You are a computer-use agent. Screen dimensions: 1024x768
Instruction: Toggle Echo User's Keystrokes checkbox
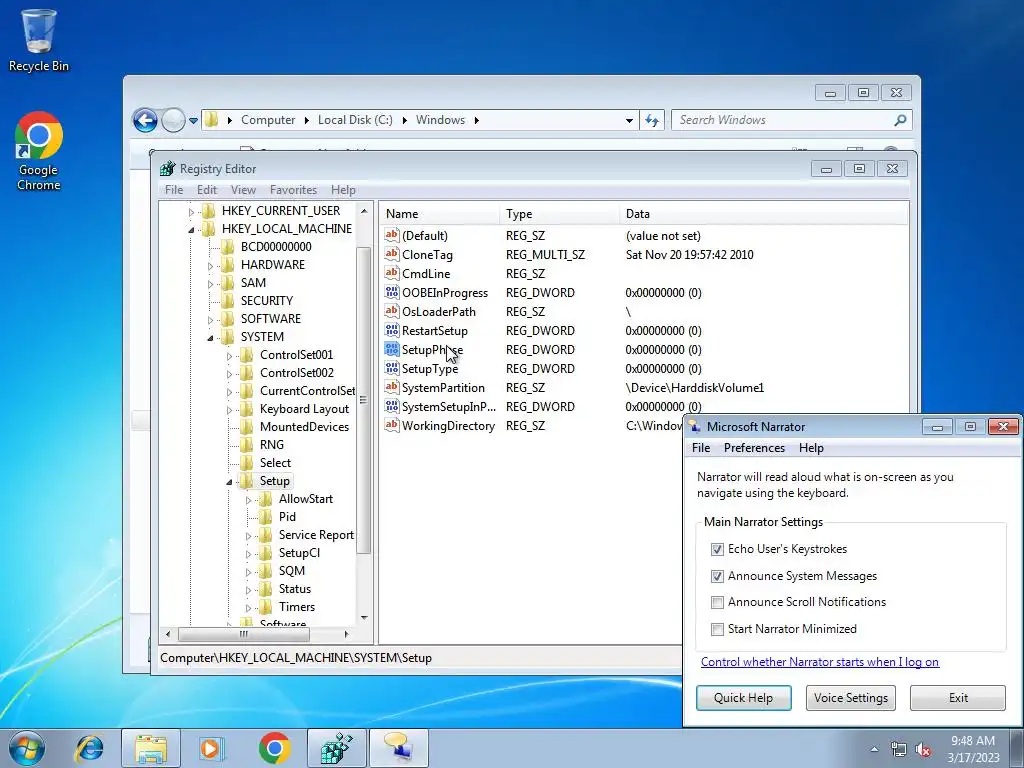(x=717, y=549)
